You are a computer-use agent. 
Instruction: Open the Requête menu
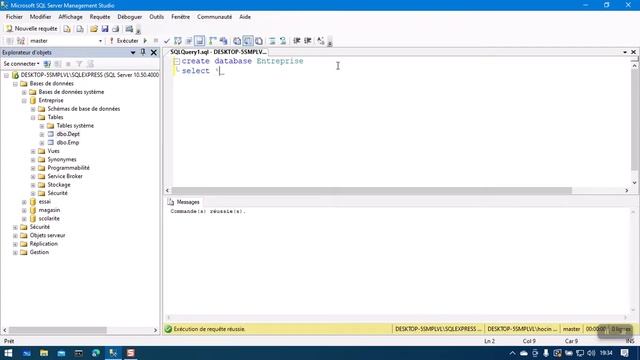(100, 17)
